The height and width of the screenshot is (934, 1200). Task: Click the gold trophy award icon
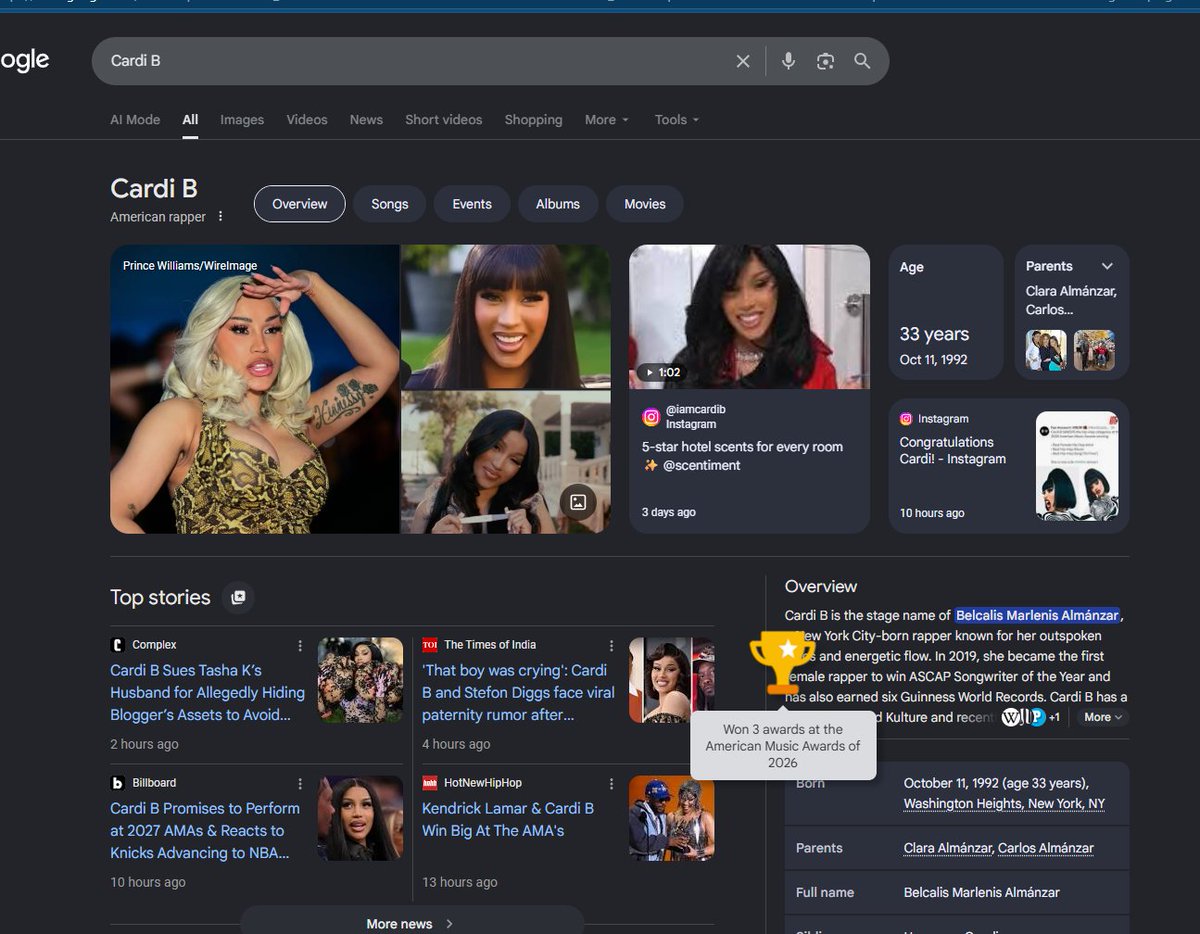tap(782, 661)
